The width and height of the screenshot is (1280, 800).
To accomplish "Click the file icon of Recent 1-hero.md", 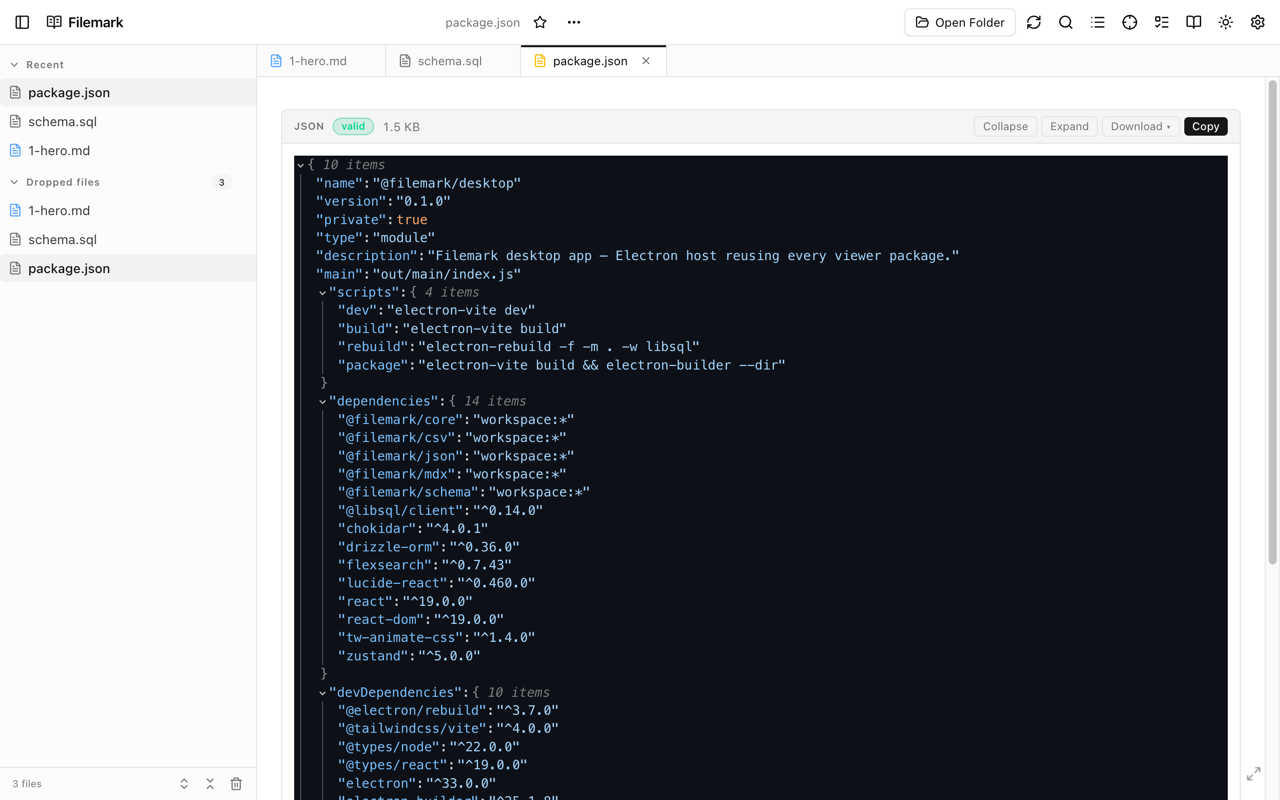I will click(15, 151).
